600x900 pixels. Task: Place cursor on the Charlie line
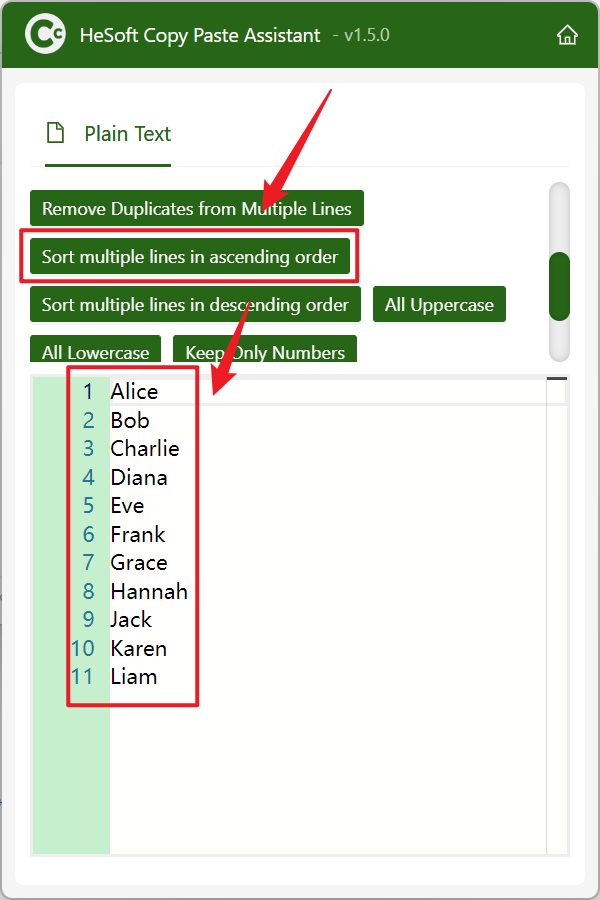[145, 448]
